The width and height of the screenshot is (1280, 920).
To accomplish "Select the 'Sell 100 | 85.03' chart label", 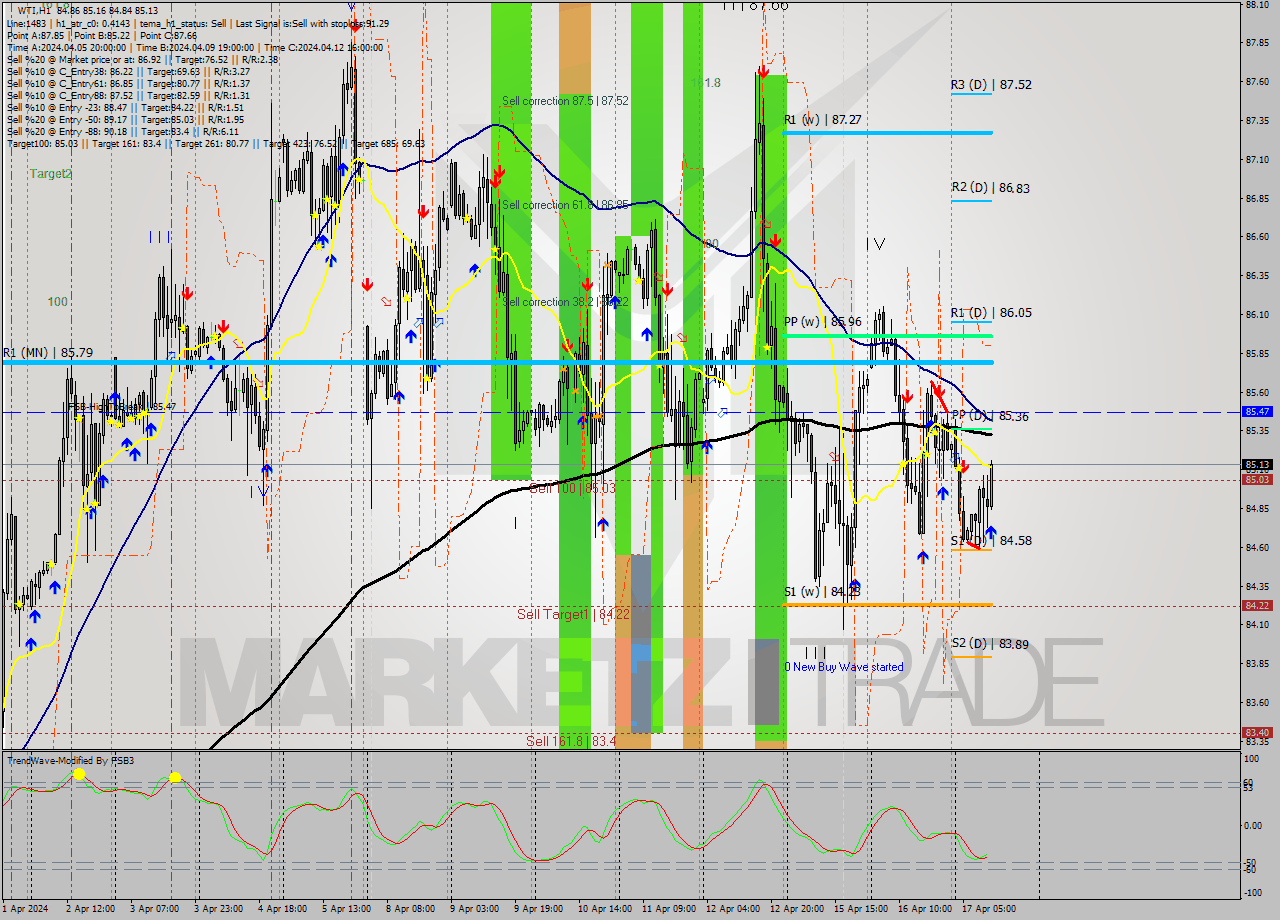I will tap(572, 488).
